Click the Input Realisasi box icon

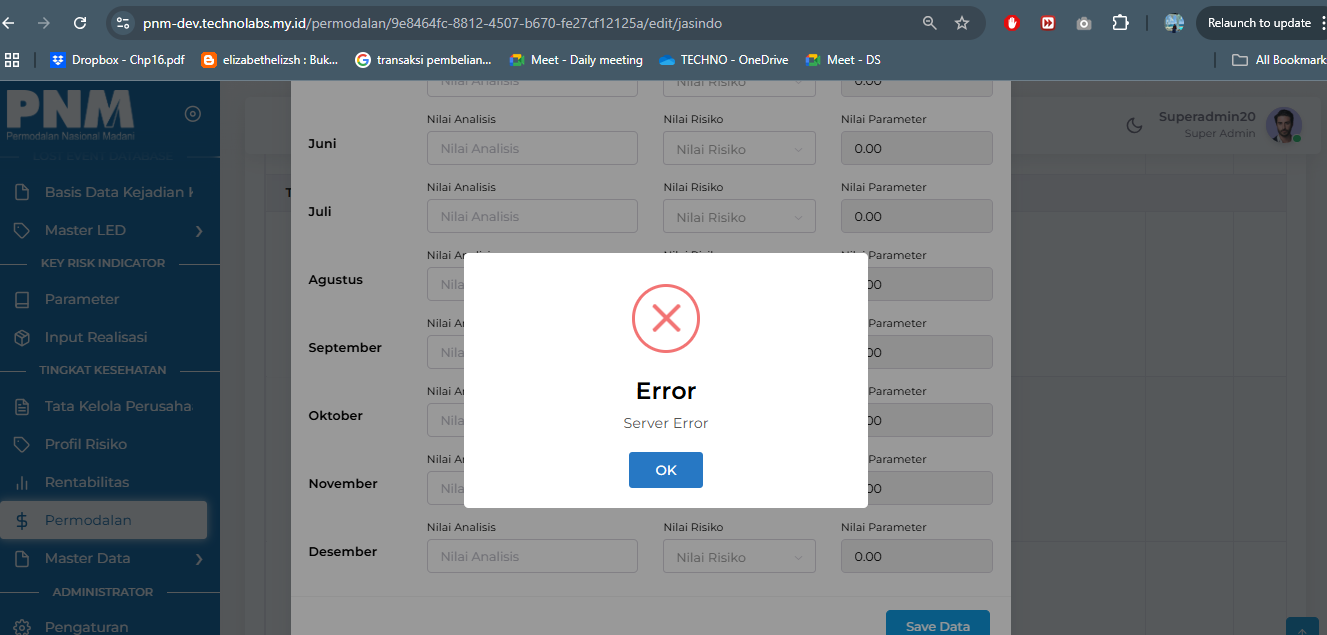click(22, 337)
